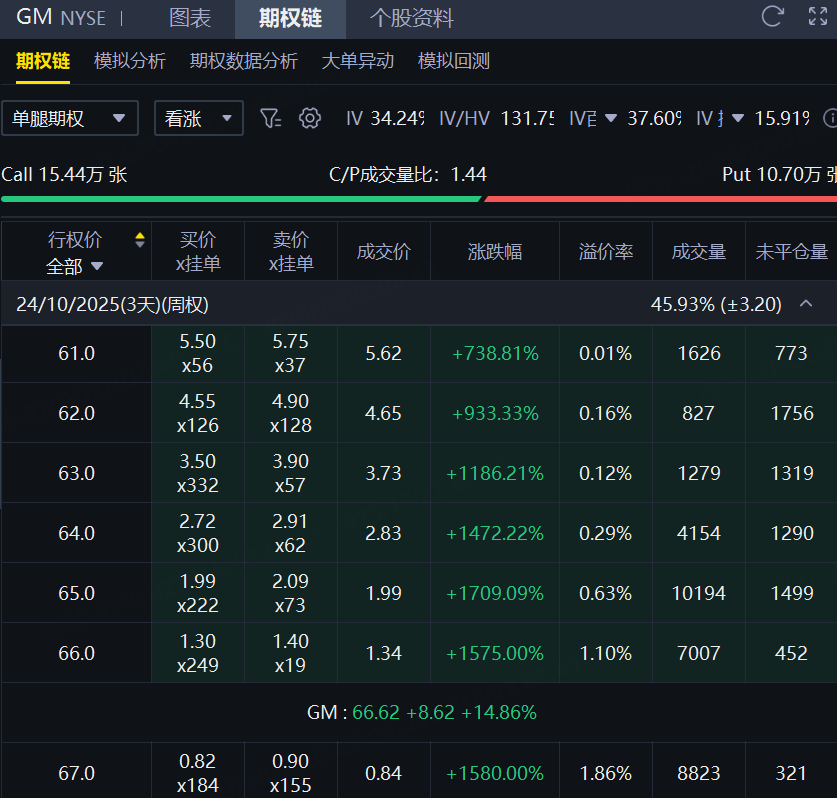Open the 大单异动 sub-tab

click(357, 61)
